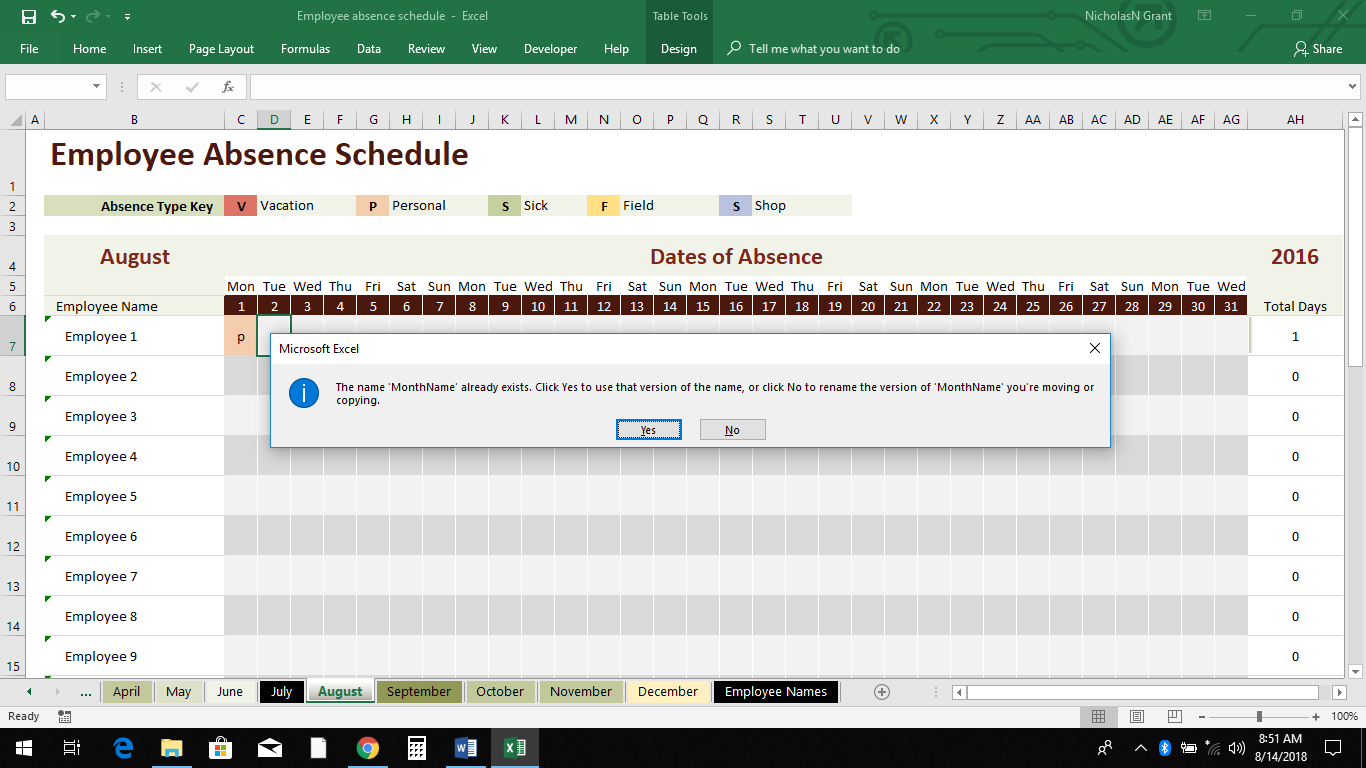The height and width of the screenshot is (768, 1366).
Task: Open the Employee Names sheet tab
Action: [x=776, y=691]
